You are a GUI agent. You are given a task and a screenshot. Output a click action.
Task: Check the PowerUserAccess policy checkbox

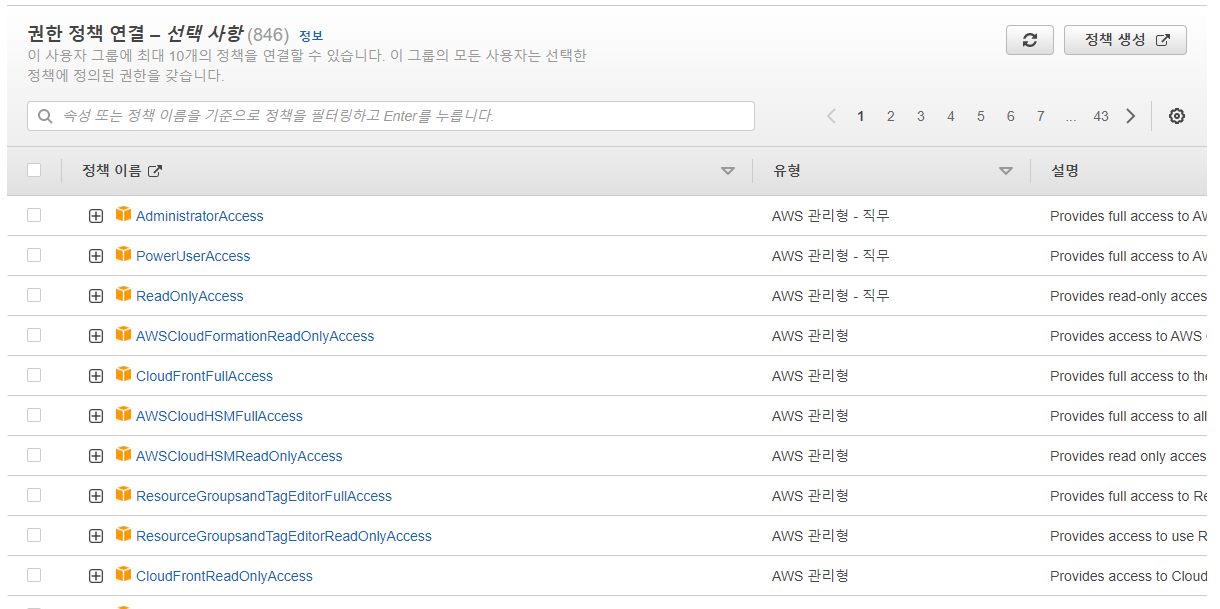[x=34, y=255]
